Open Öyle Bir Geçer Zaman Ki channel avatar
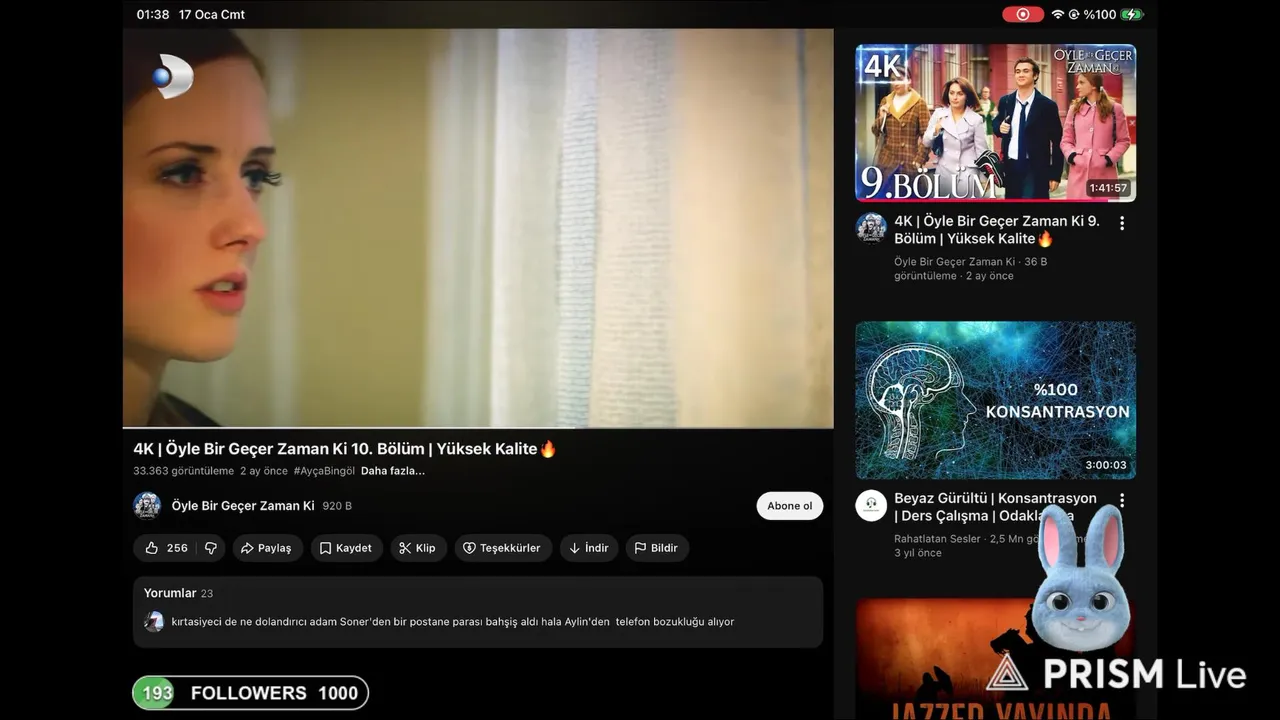 click(x=147, y=506)
